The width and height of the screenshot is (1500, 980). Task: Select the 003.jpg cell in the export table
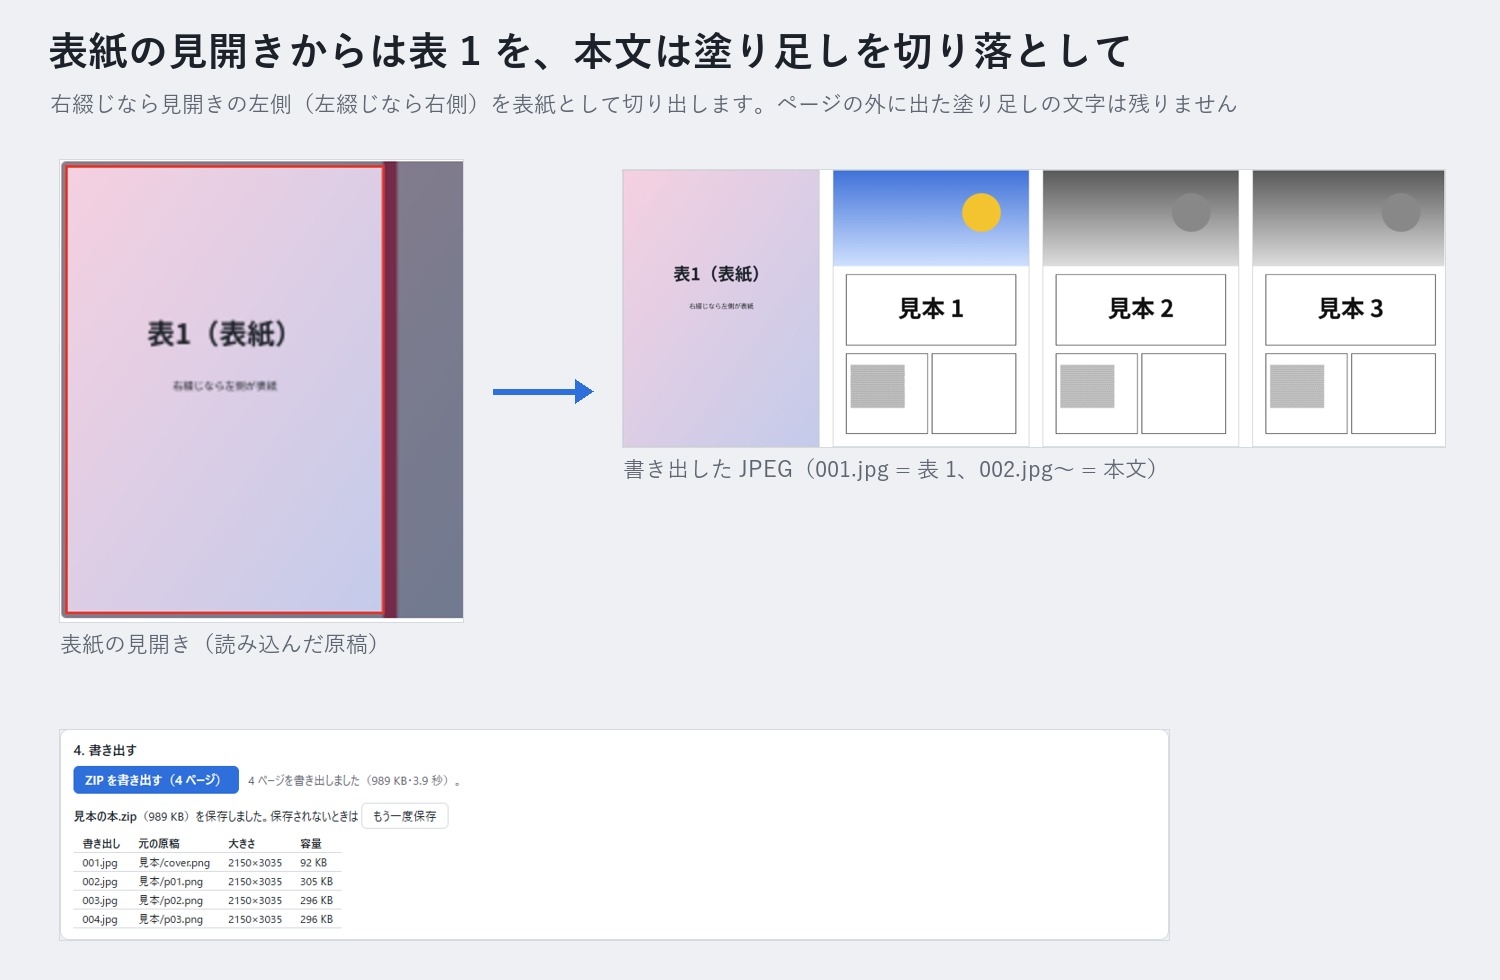tap(100, 901)
